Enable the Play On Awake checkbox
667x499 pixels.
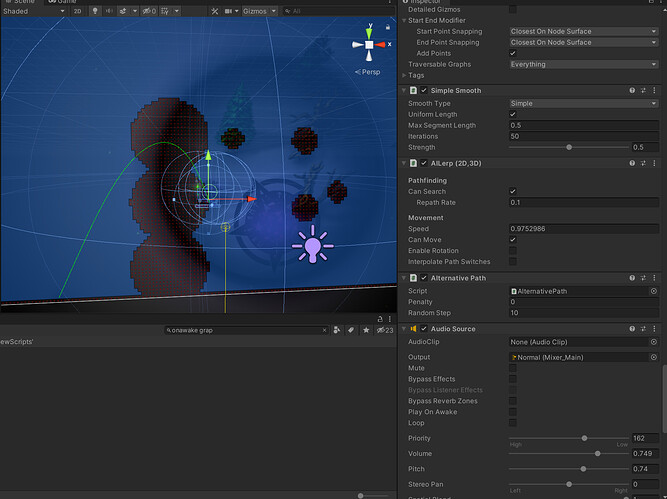[x=513, y=412]
